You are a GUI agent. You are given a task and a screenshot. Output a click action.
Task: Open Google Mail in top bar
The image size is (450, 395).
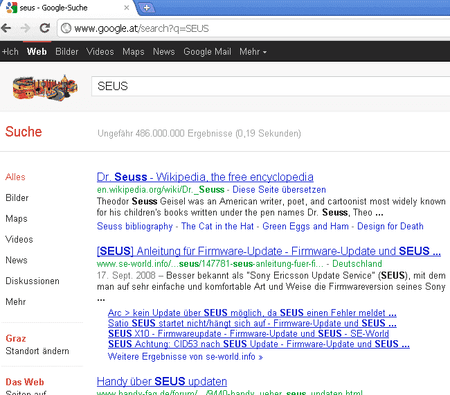pos(207,52)
